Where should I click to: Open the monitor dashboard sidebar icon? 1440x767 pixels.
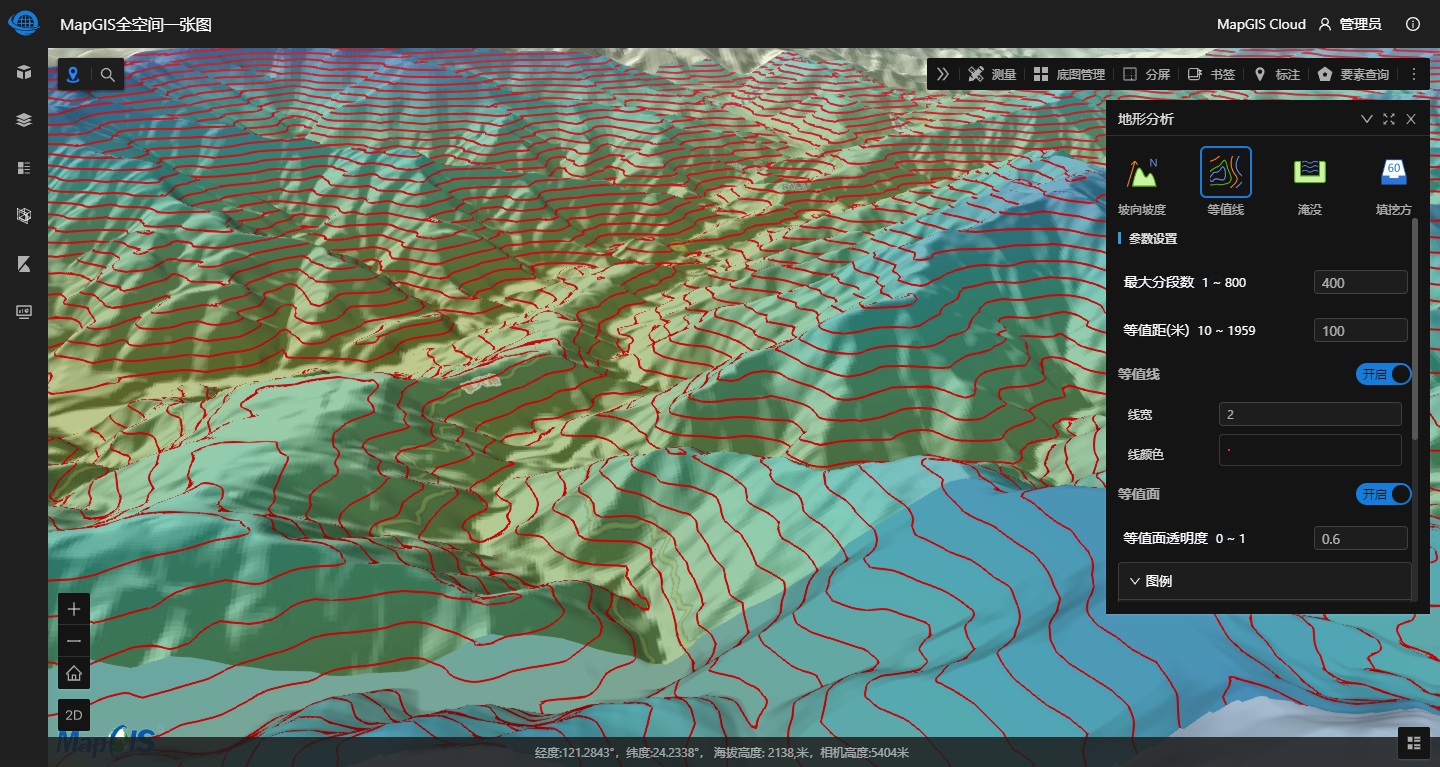point(24,312)
